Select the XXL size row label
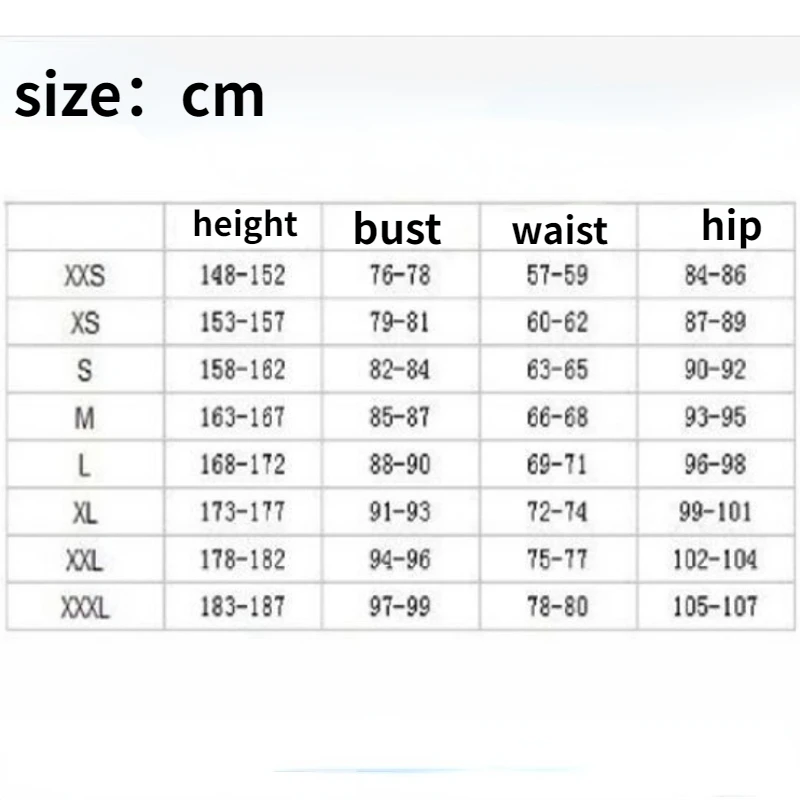800x800 pixels. [85, 559]
